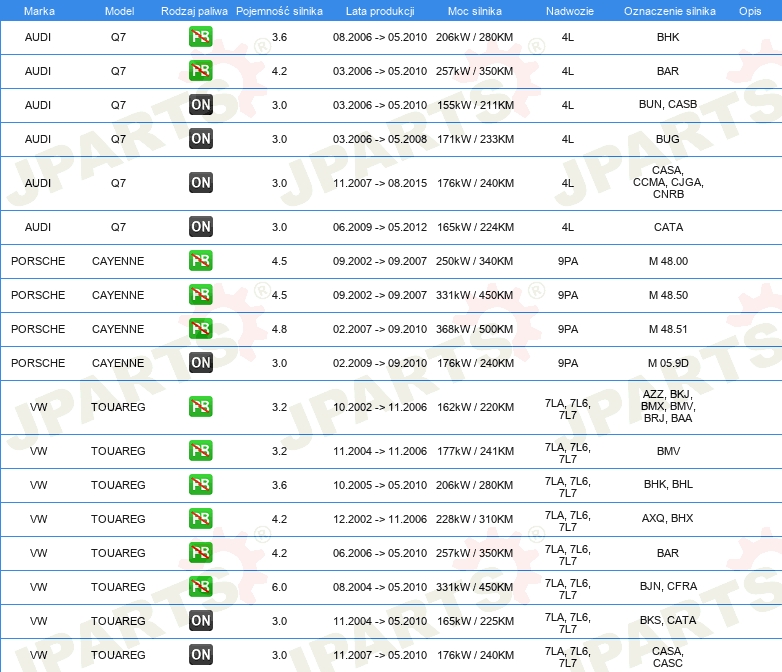
Task: Click production dates 08.2006 -> 05.2010
Action: coord(380,37)
